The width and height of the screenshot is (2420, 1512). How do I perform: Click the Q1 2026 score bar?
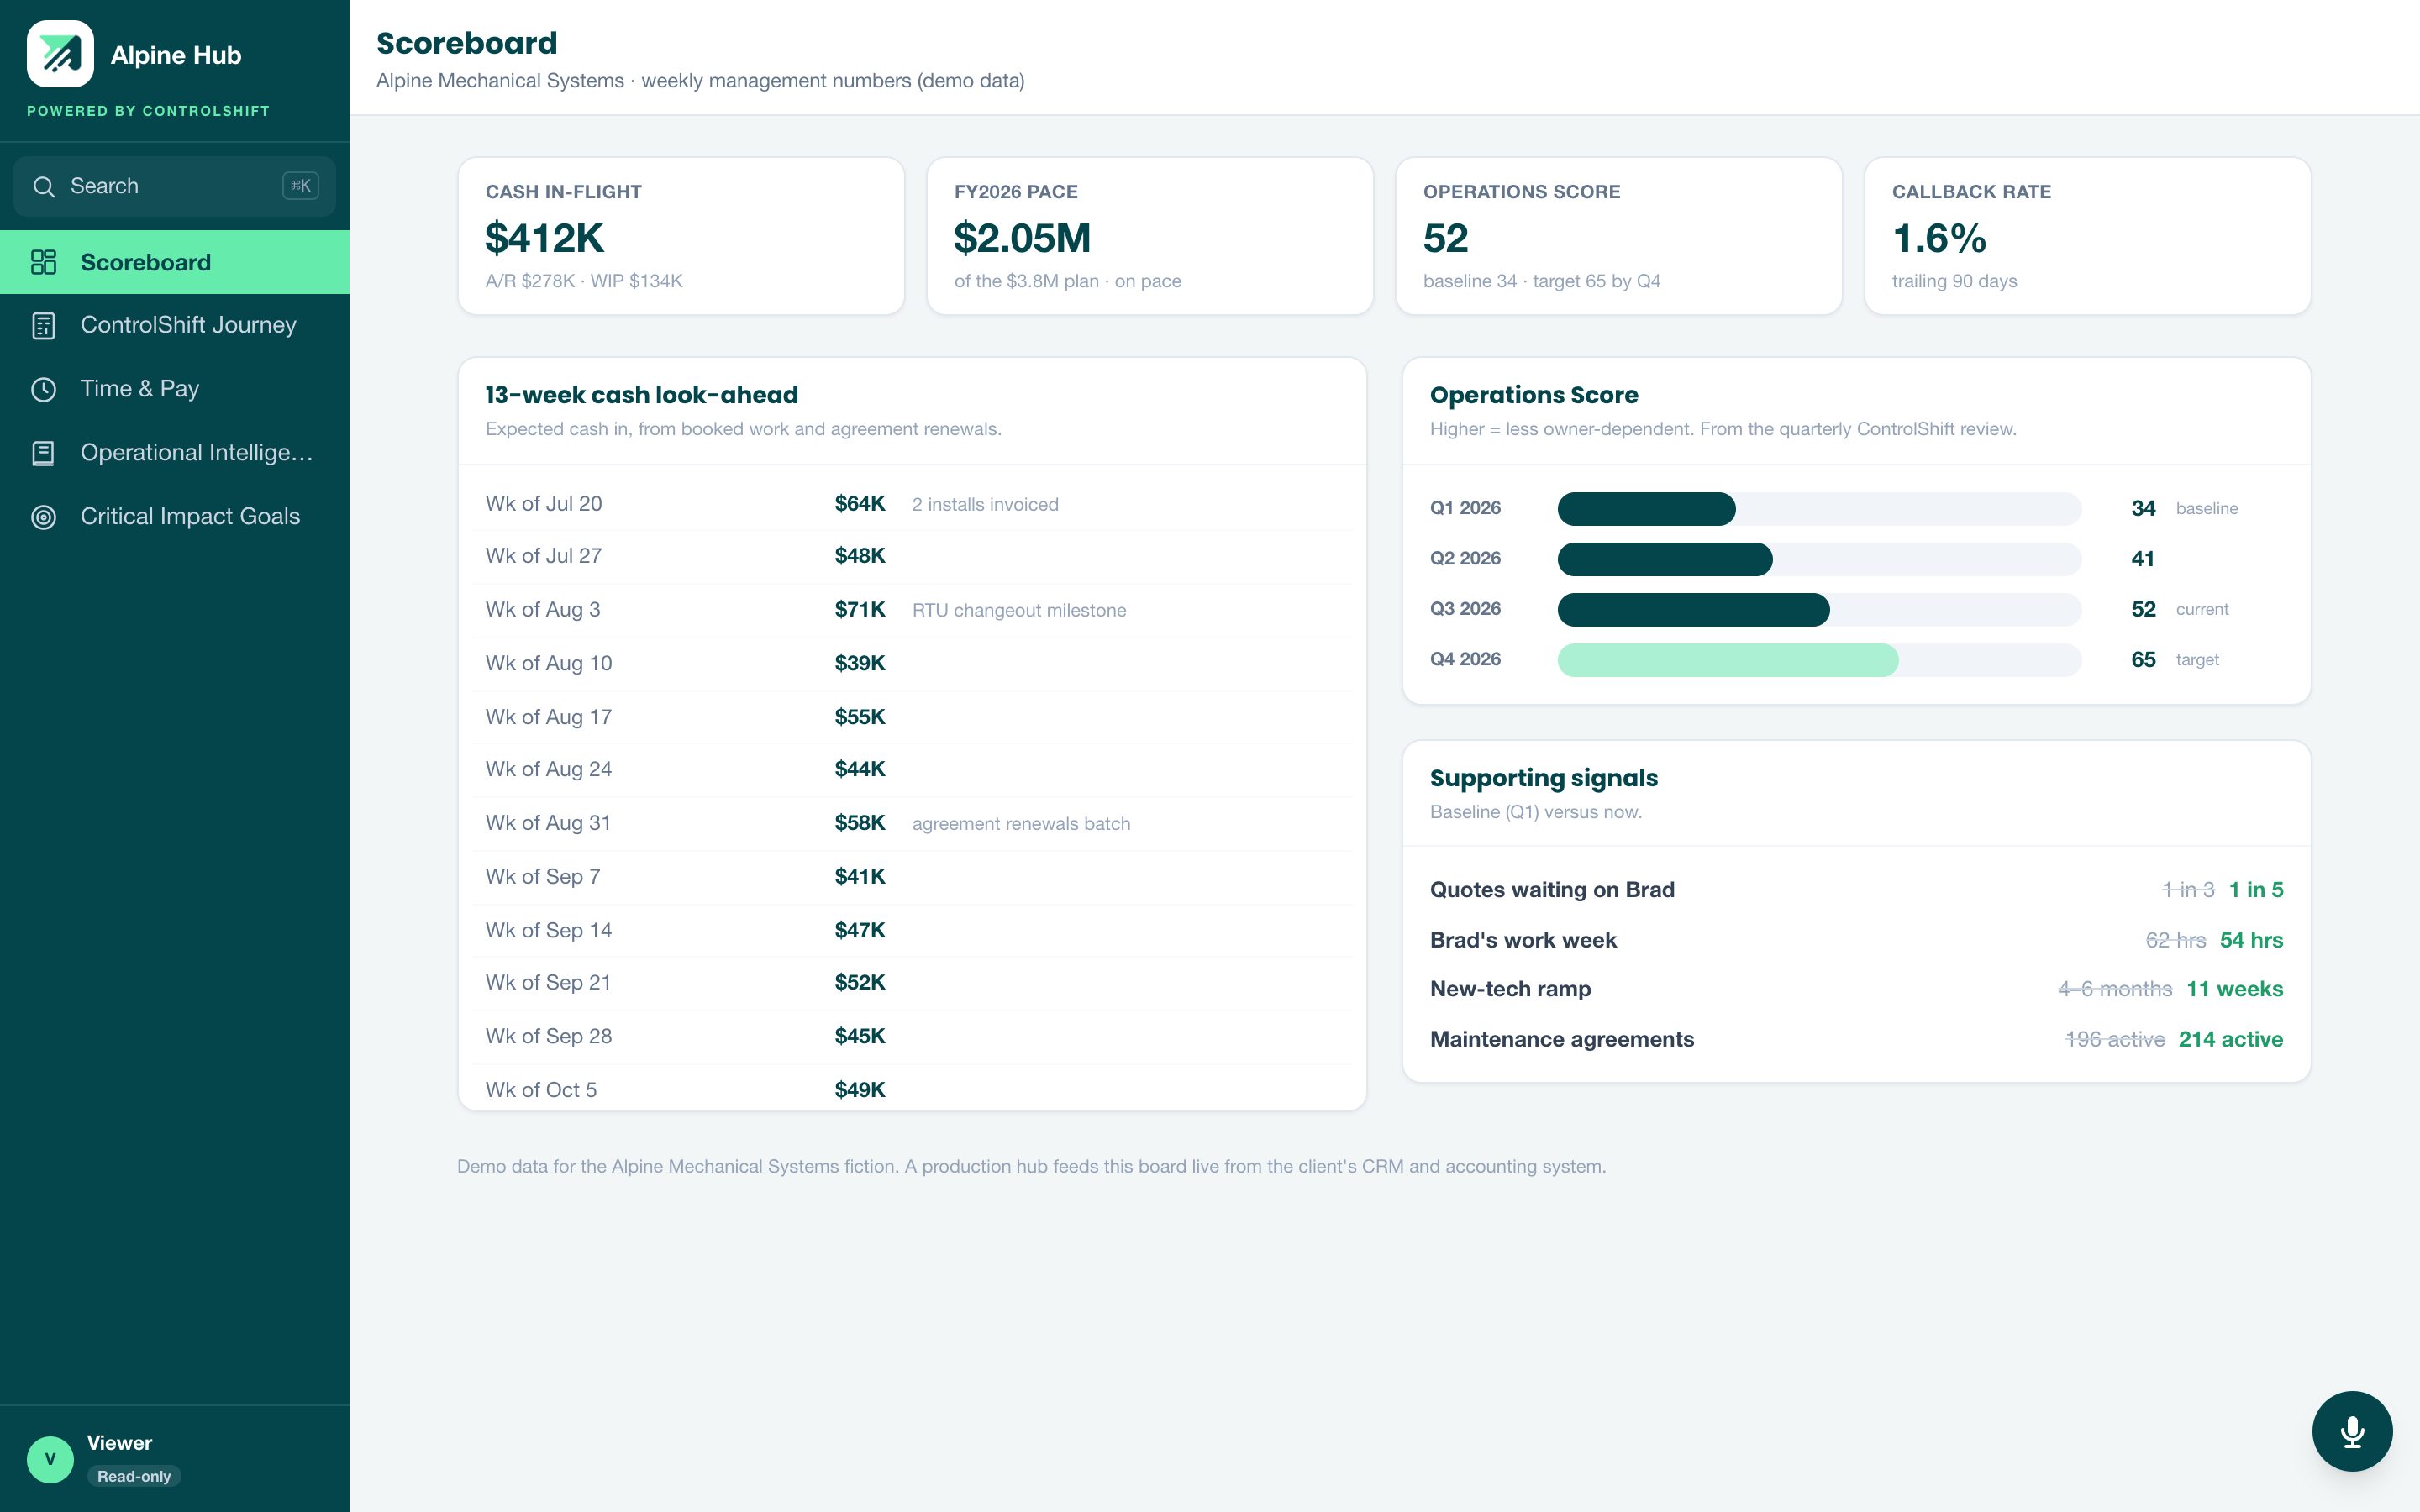(1819, 509)
